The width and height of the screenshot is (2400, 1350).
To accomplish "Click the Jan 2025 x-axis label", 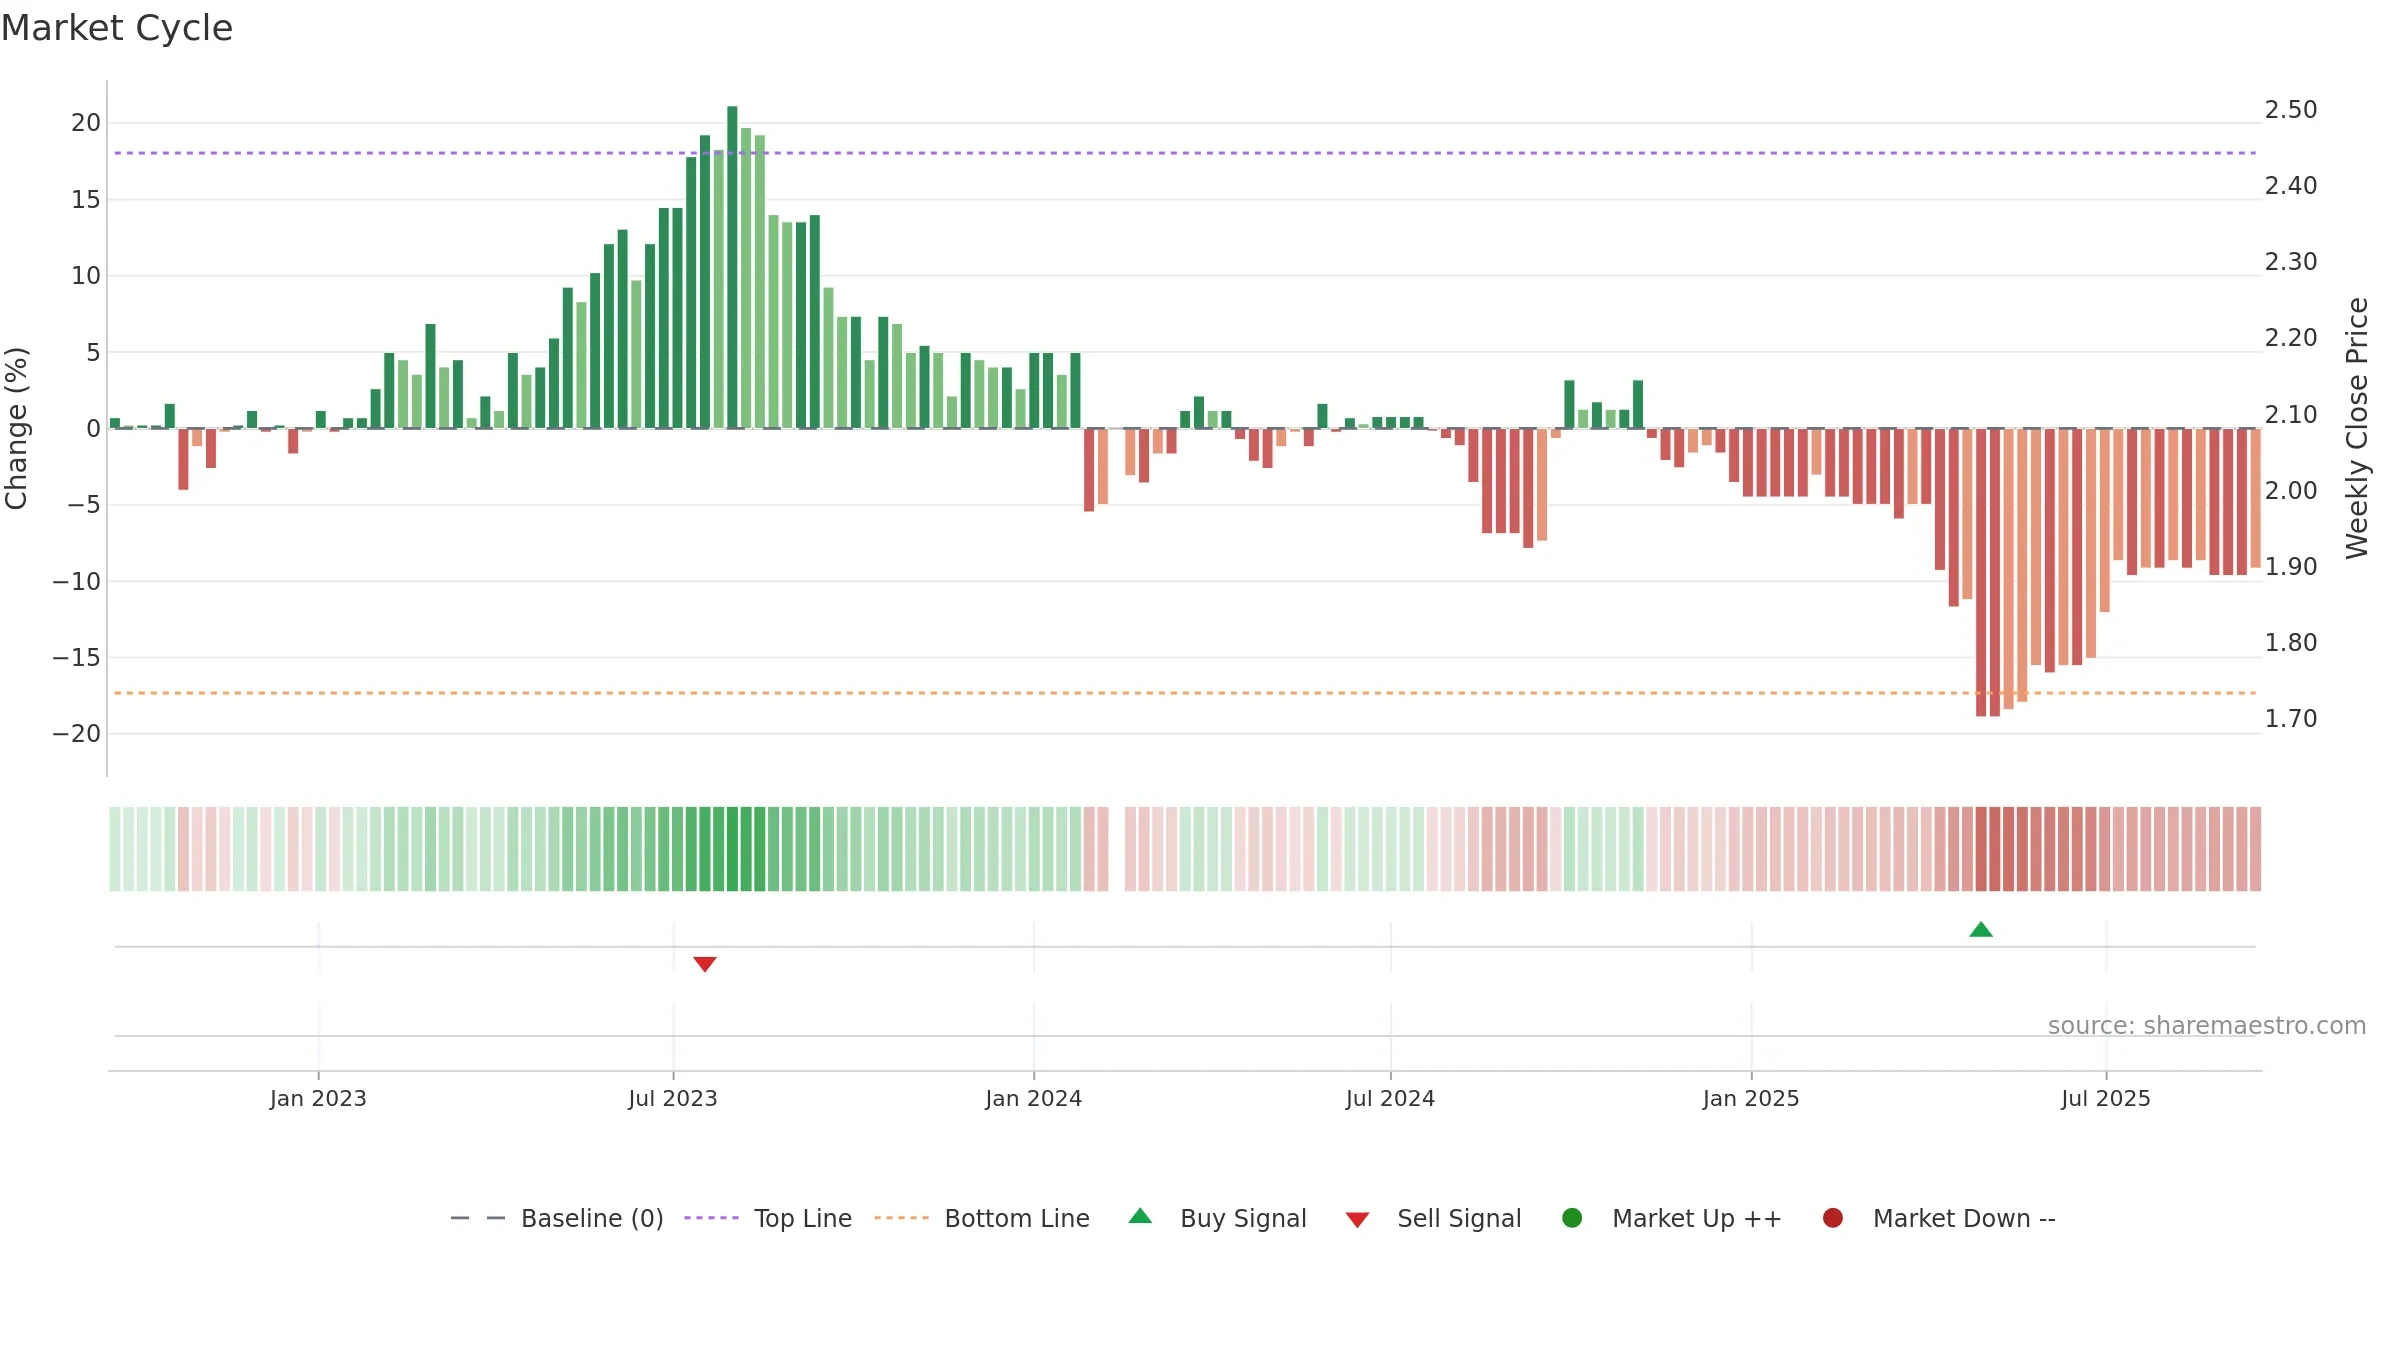I will [x=1751, y=1099].
